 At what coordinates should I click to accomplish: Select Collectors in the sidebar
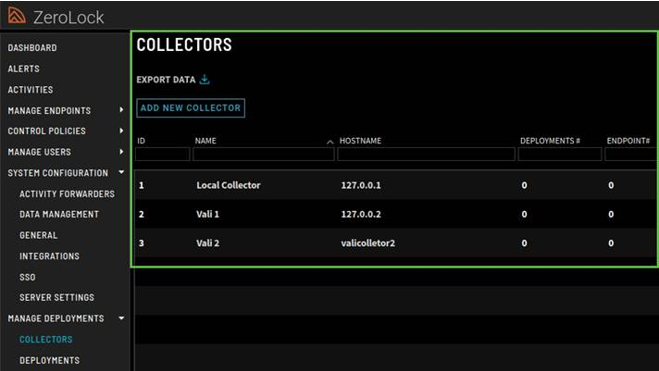[x=46, y=339]
